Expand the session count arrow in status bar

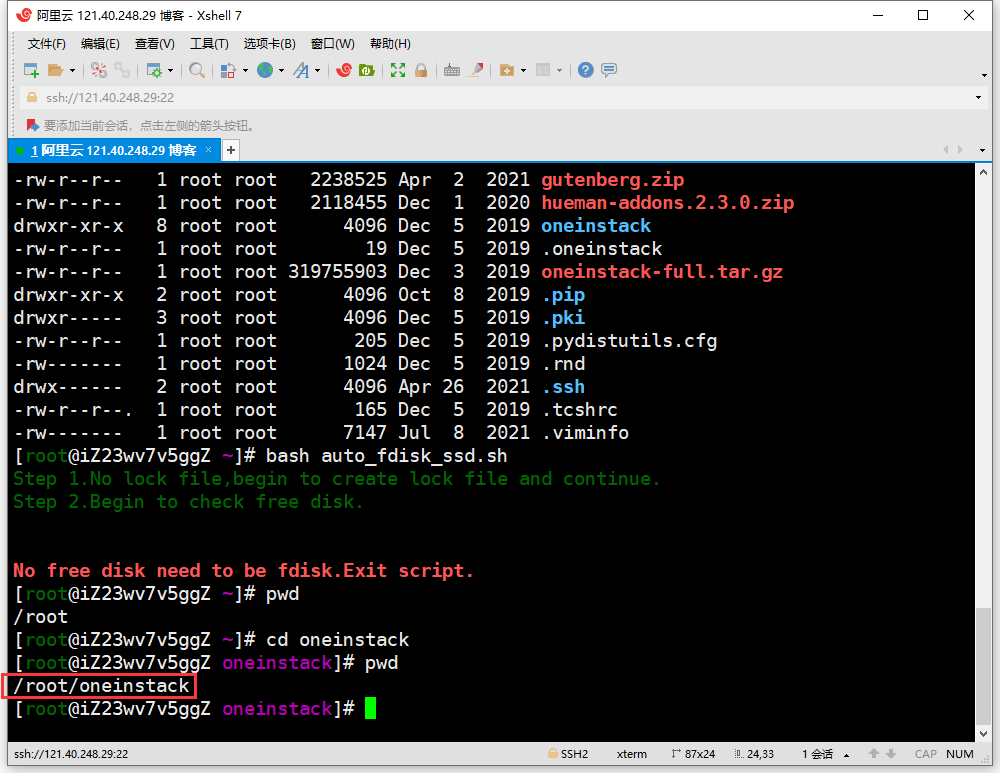847,755
